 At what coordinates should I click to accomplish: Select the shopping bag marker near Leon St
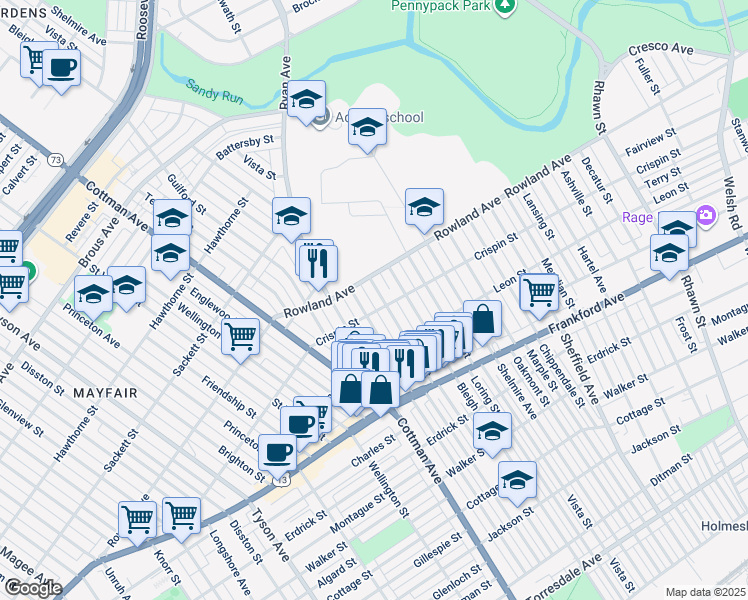tap(482, 319)
